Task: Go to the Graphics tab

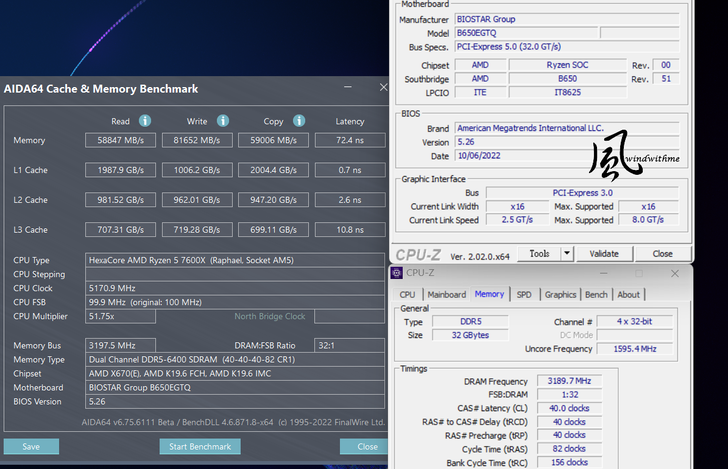Action: tap(560, 295)
